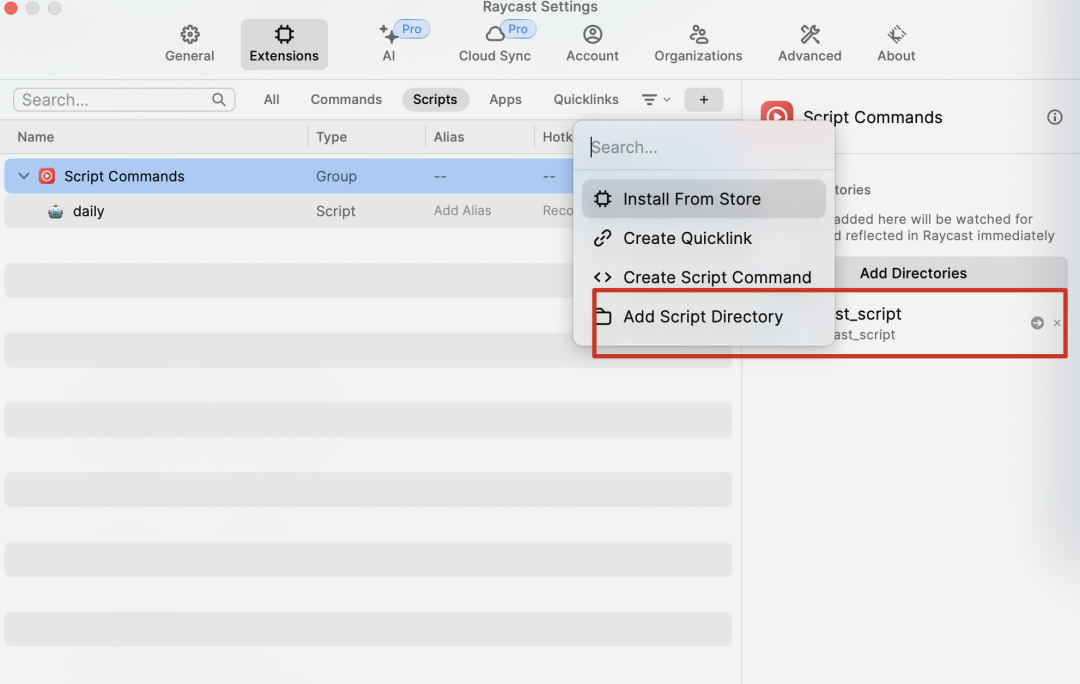Select the Extensions tab
The height and width of the screenshot is (684, 1080).
pyautogui.click(x=284, y=44)
